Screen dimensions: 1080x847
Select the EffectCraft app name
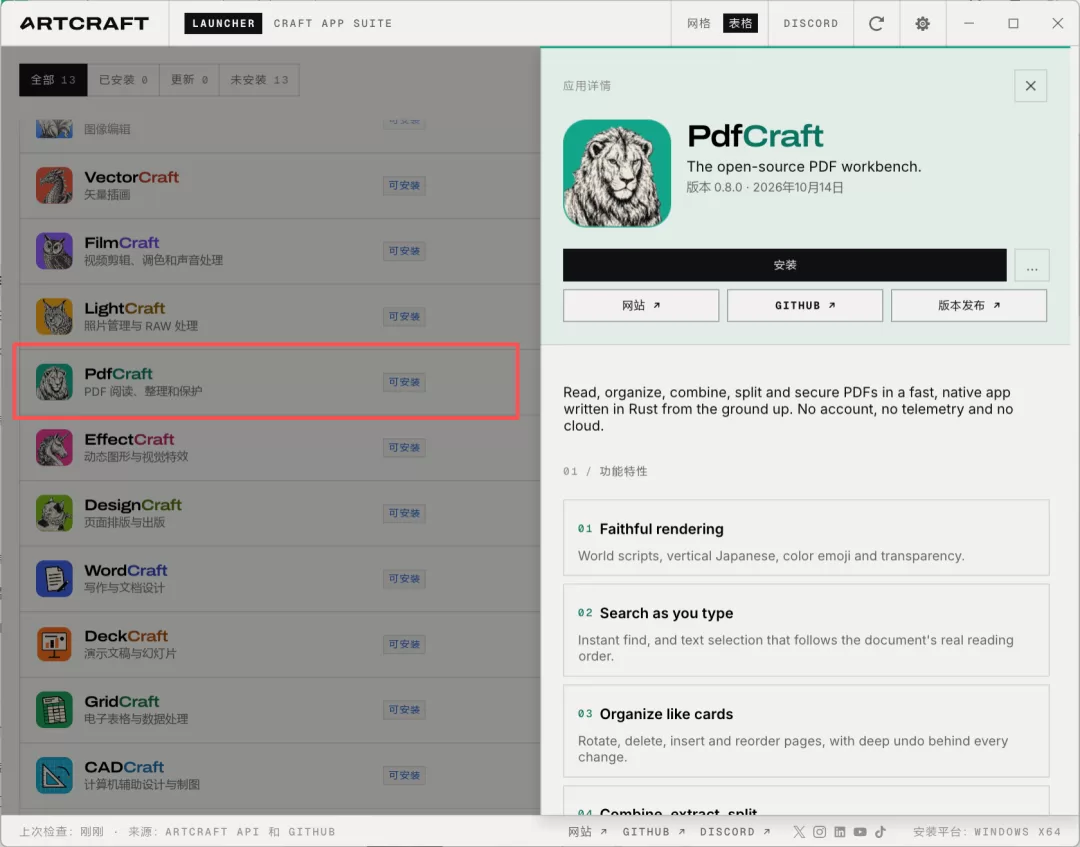[129, 439]
